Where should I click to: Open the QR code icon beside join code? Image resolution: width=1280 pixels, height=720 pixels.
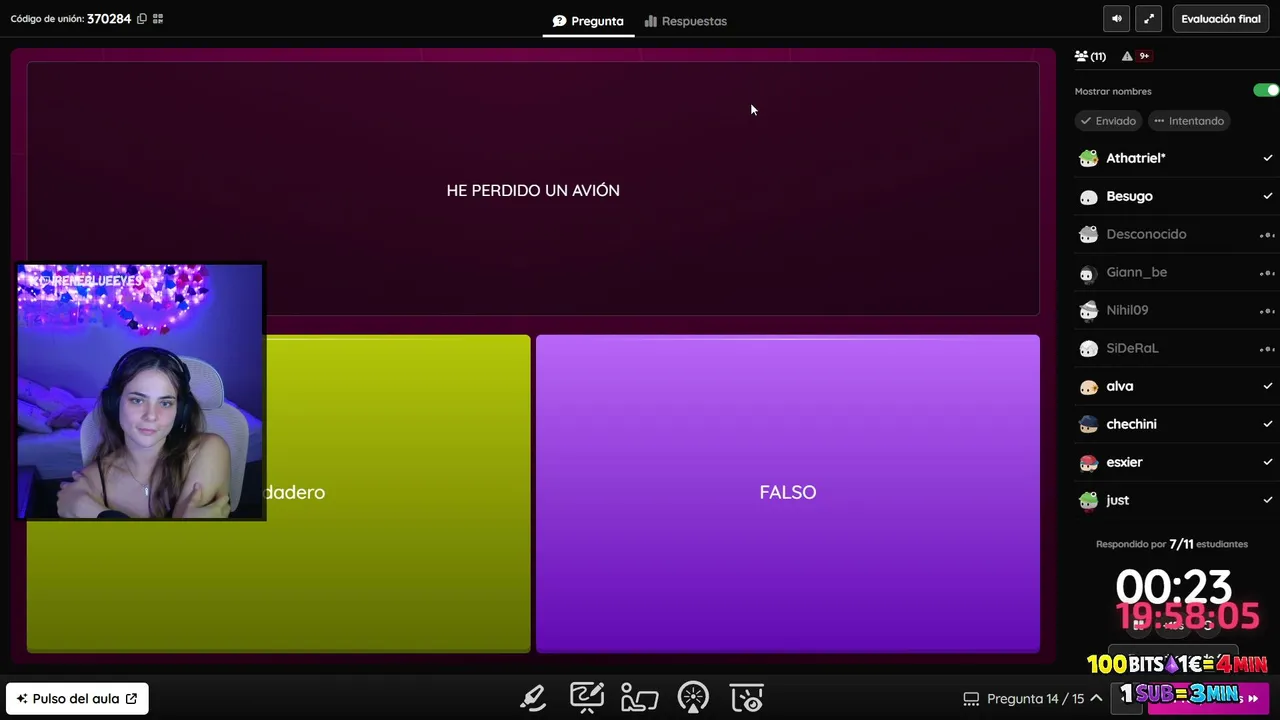click(x=158, y=19)
